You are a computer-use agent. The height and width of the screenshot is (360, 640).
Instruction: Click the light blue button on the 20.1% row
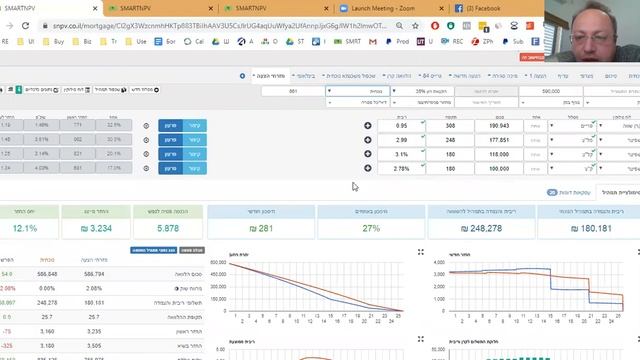[194, 154]
